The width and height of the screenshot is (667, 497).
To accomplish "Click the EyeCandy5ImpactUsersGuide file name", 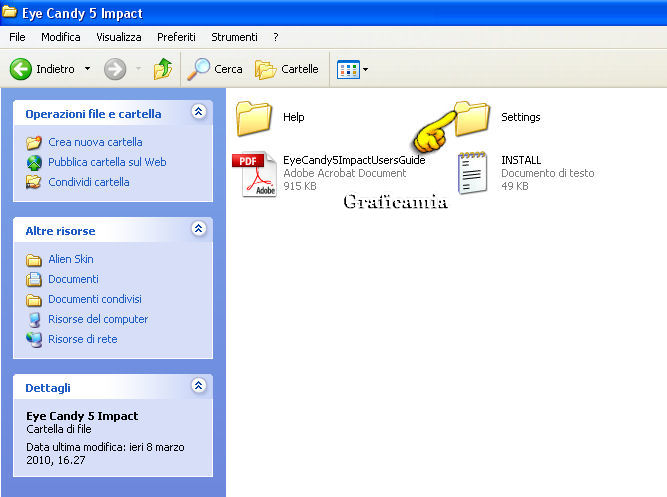I will tap(354, 160).
